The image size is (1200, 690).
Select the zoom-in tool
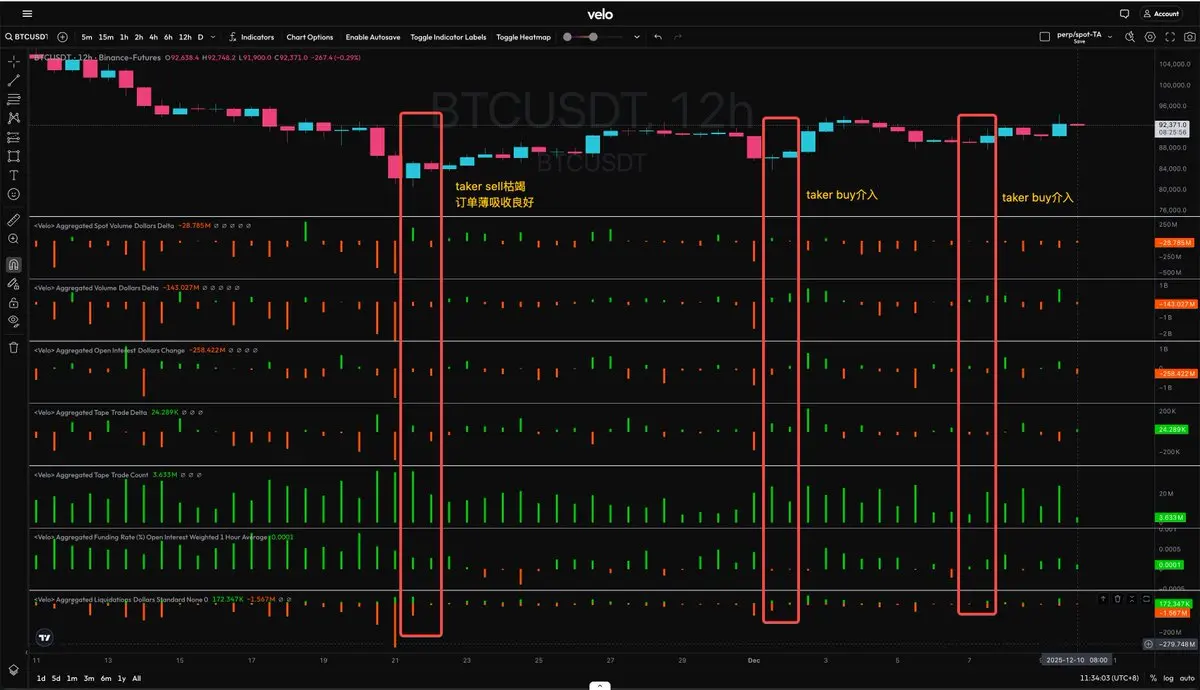(x=14, y=239)
